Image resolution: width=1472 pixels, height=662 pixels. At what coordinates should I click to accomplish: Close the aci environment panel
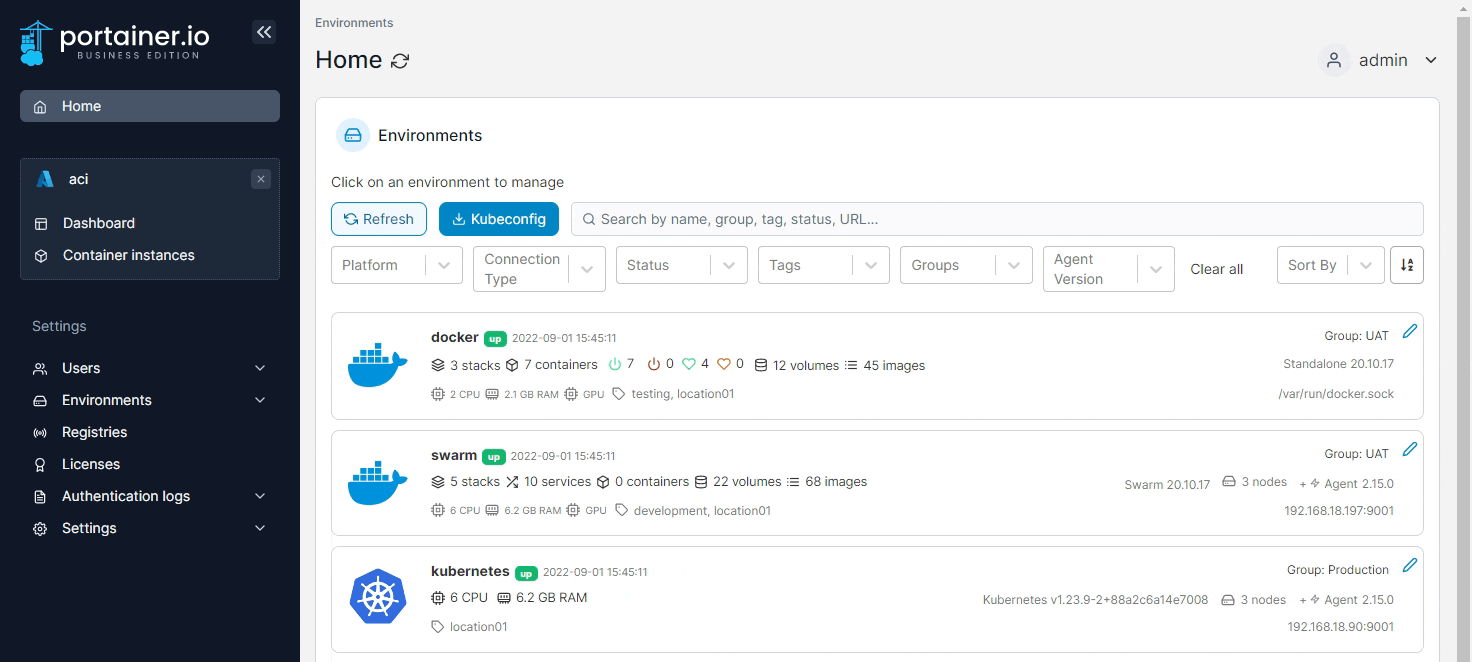click(261, 179)
